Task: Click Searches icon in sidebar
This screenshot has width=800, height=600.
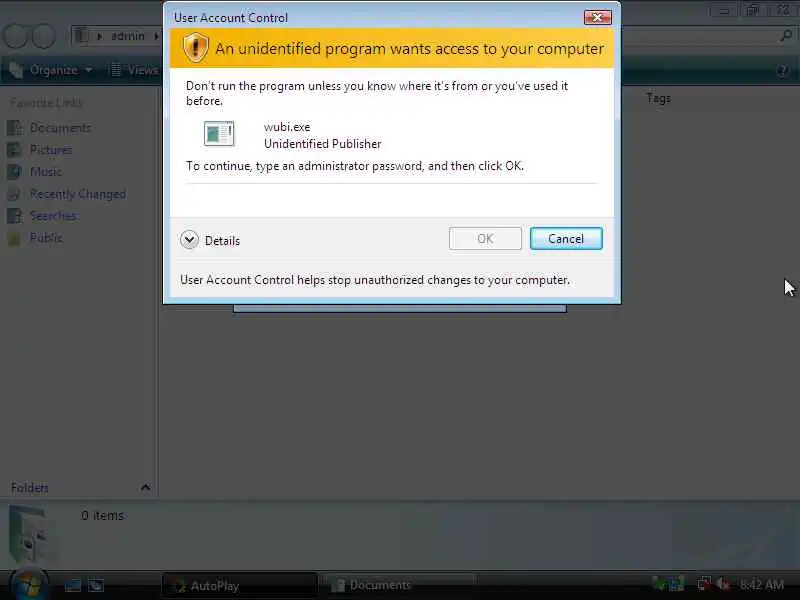Action: pos(15,216)
